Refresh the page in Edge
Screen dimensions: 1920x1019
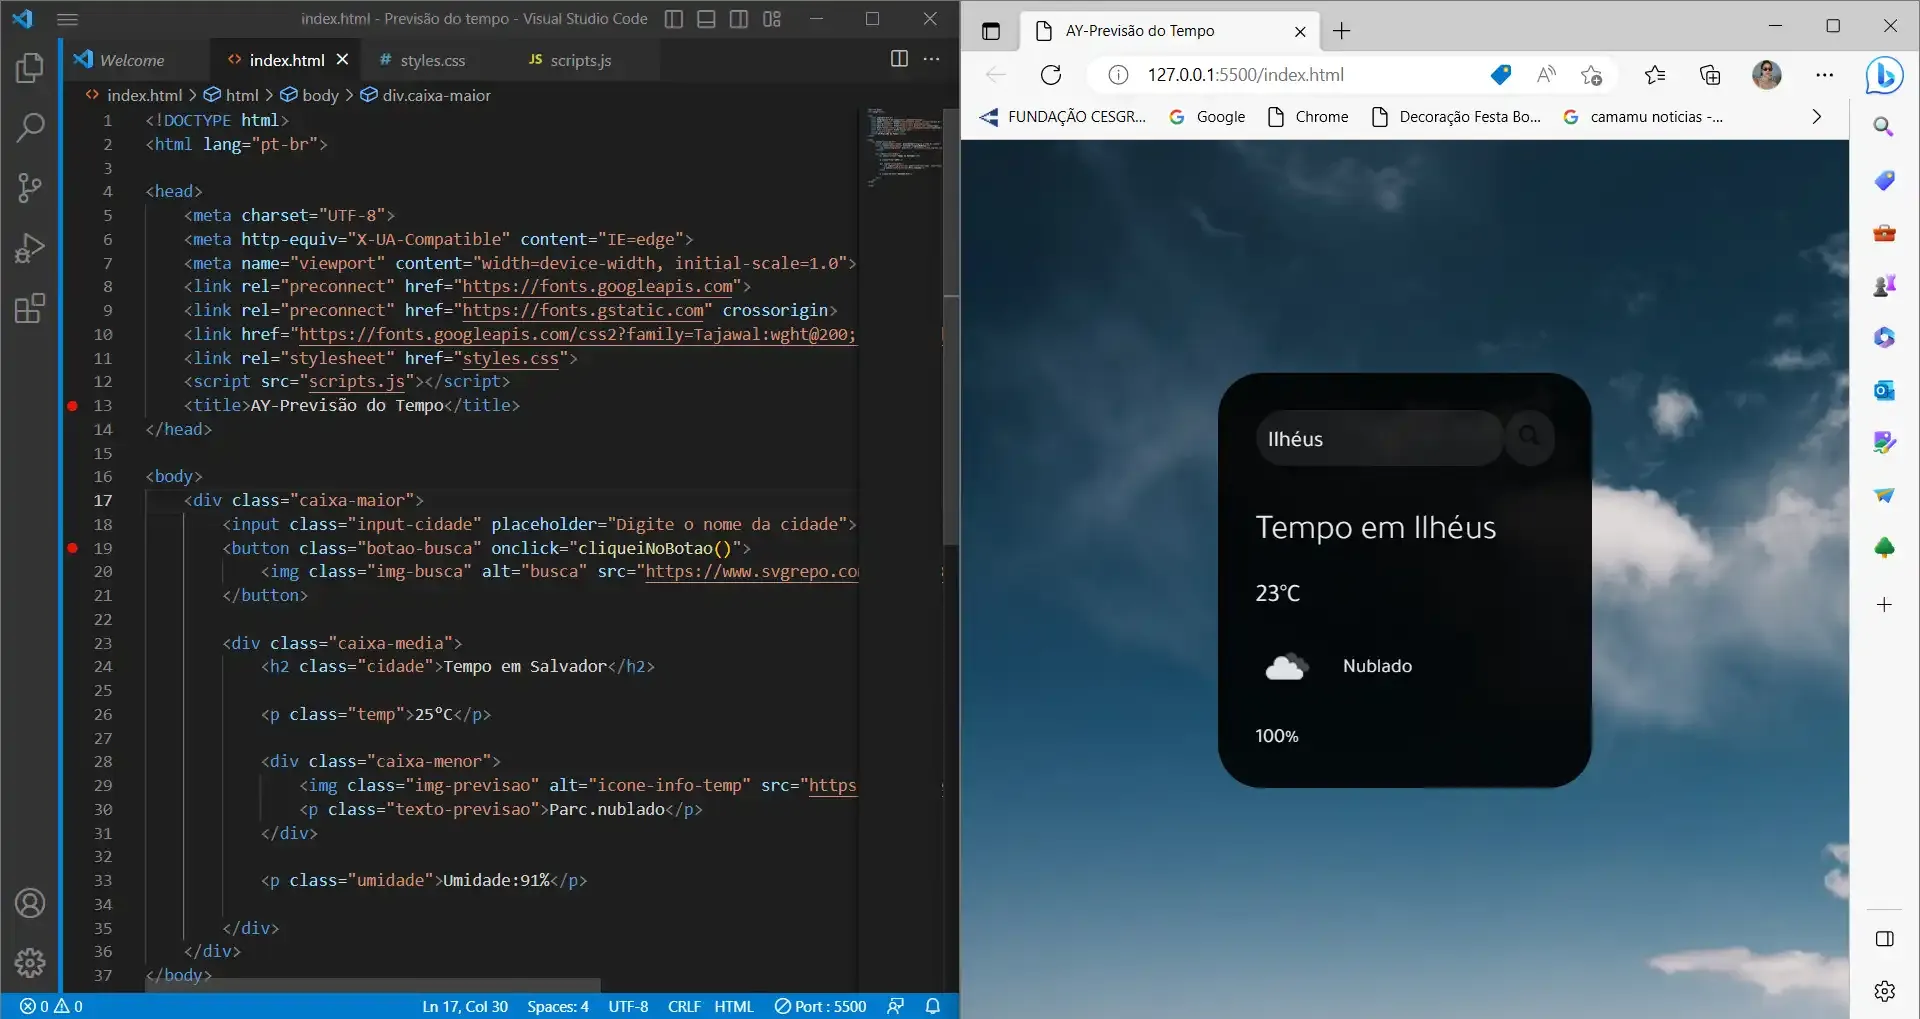(1051, 75)
